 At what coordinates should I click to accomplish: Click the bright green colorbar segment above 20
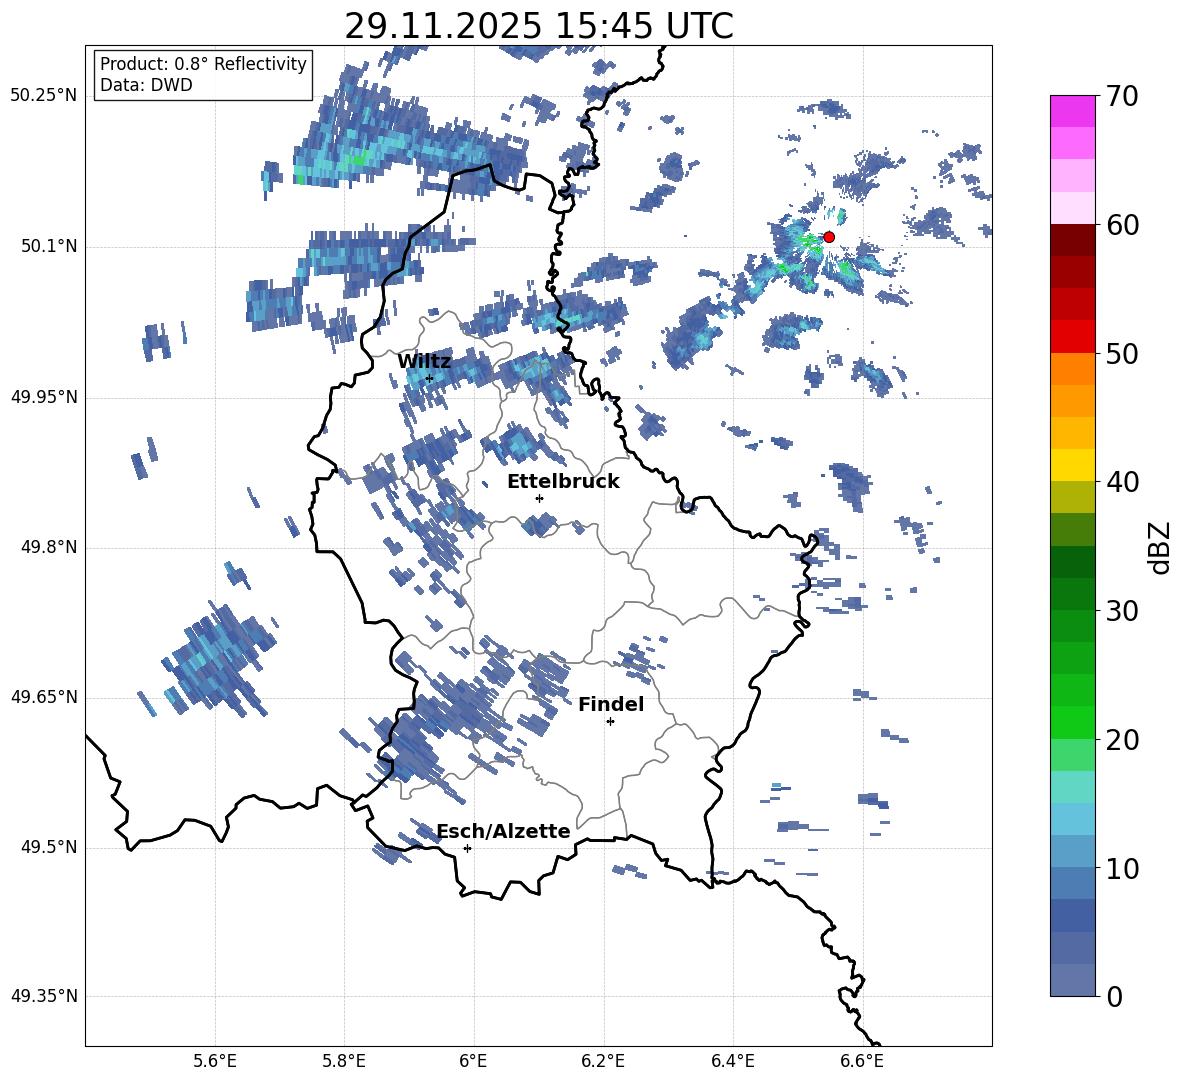coord(1073,723)
